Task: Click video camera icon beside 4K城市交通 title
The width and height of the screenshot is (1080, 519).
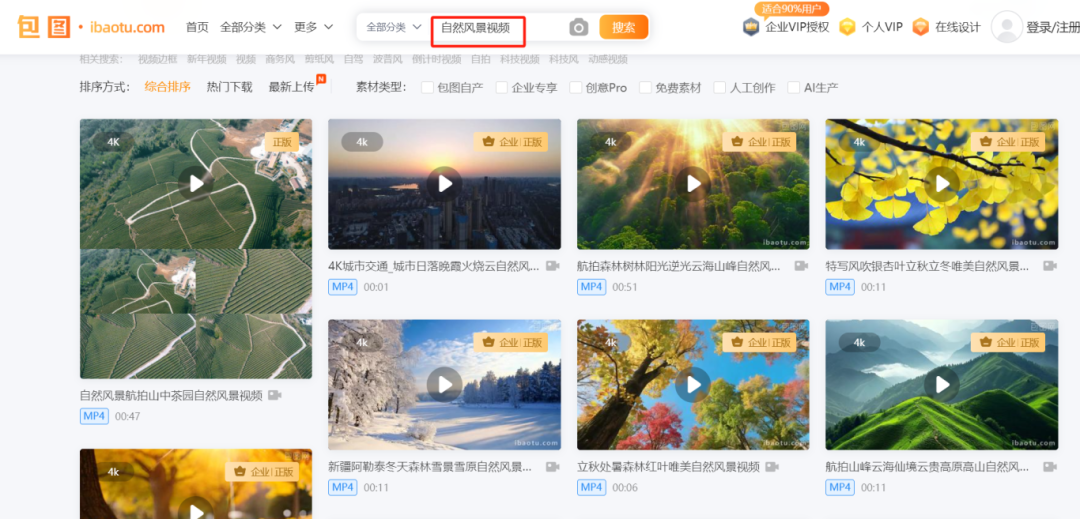Action: coord(552,266)
